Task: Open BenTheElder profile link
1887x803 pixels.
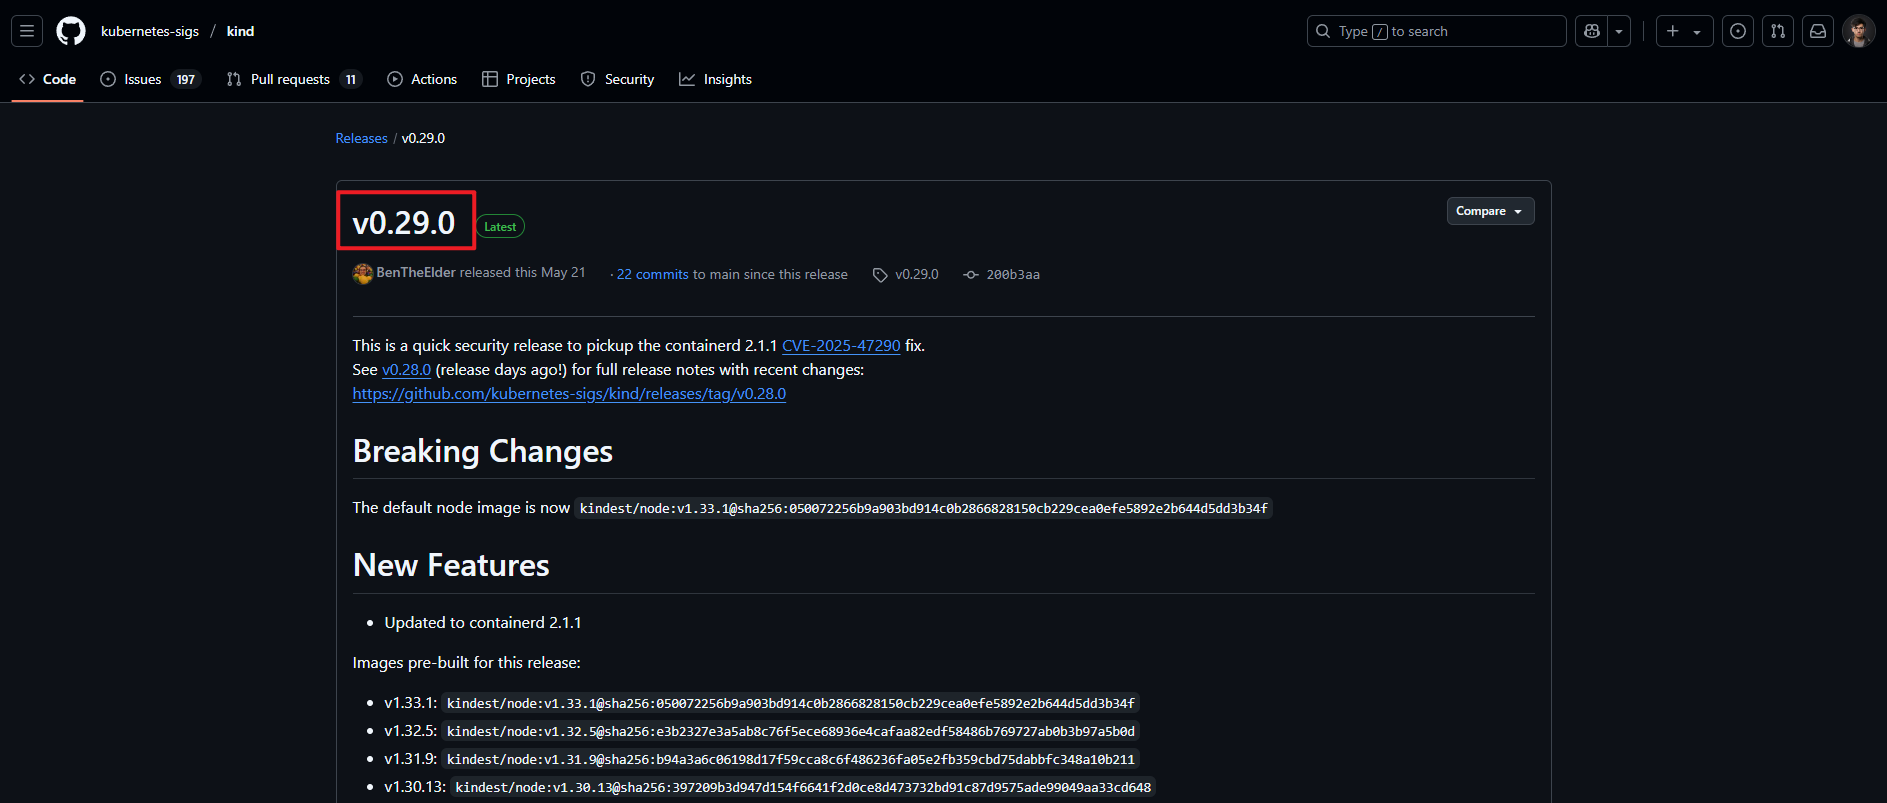Action: point(416,273)
